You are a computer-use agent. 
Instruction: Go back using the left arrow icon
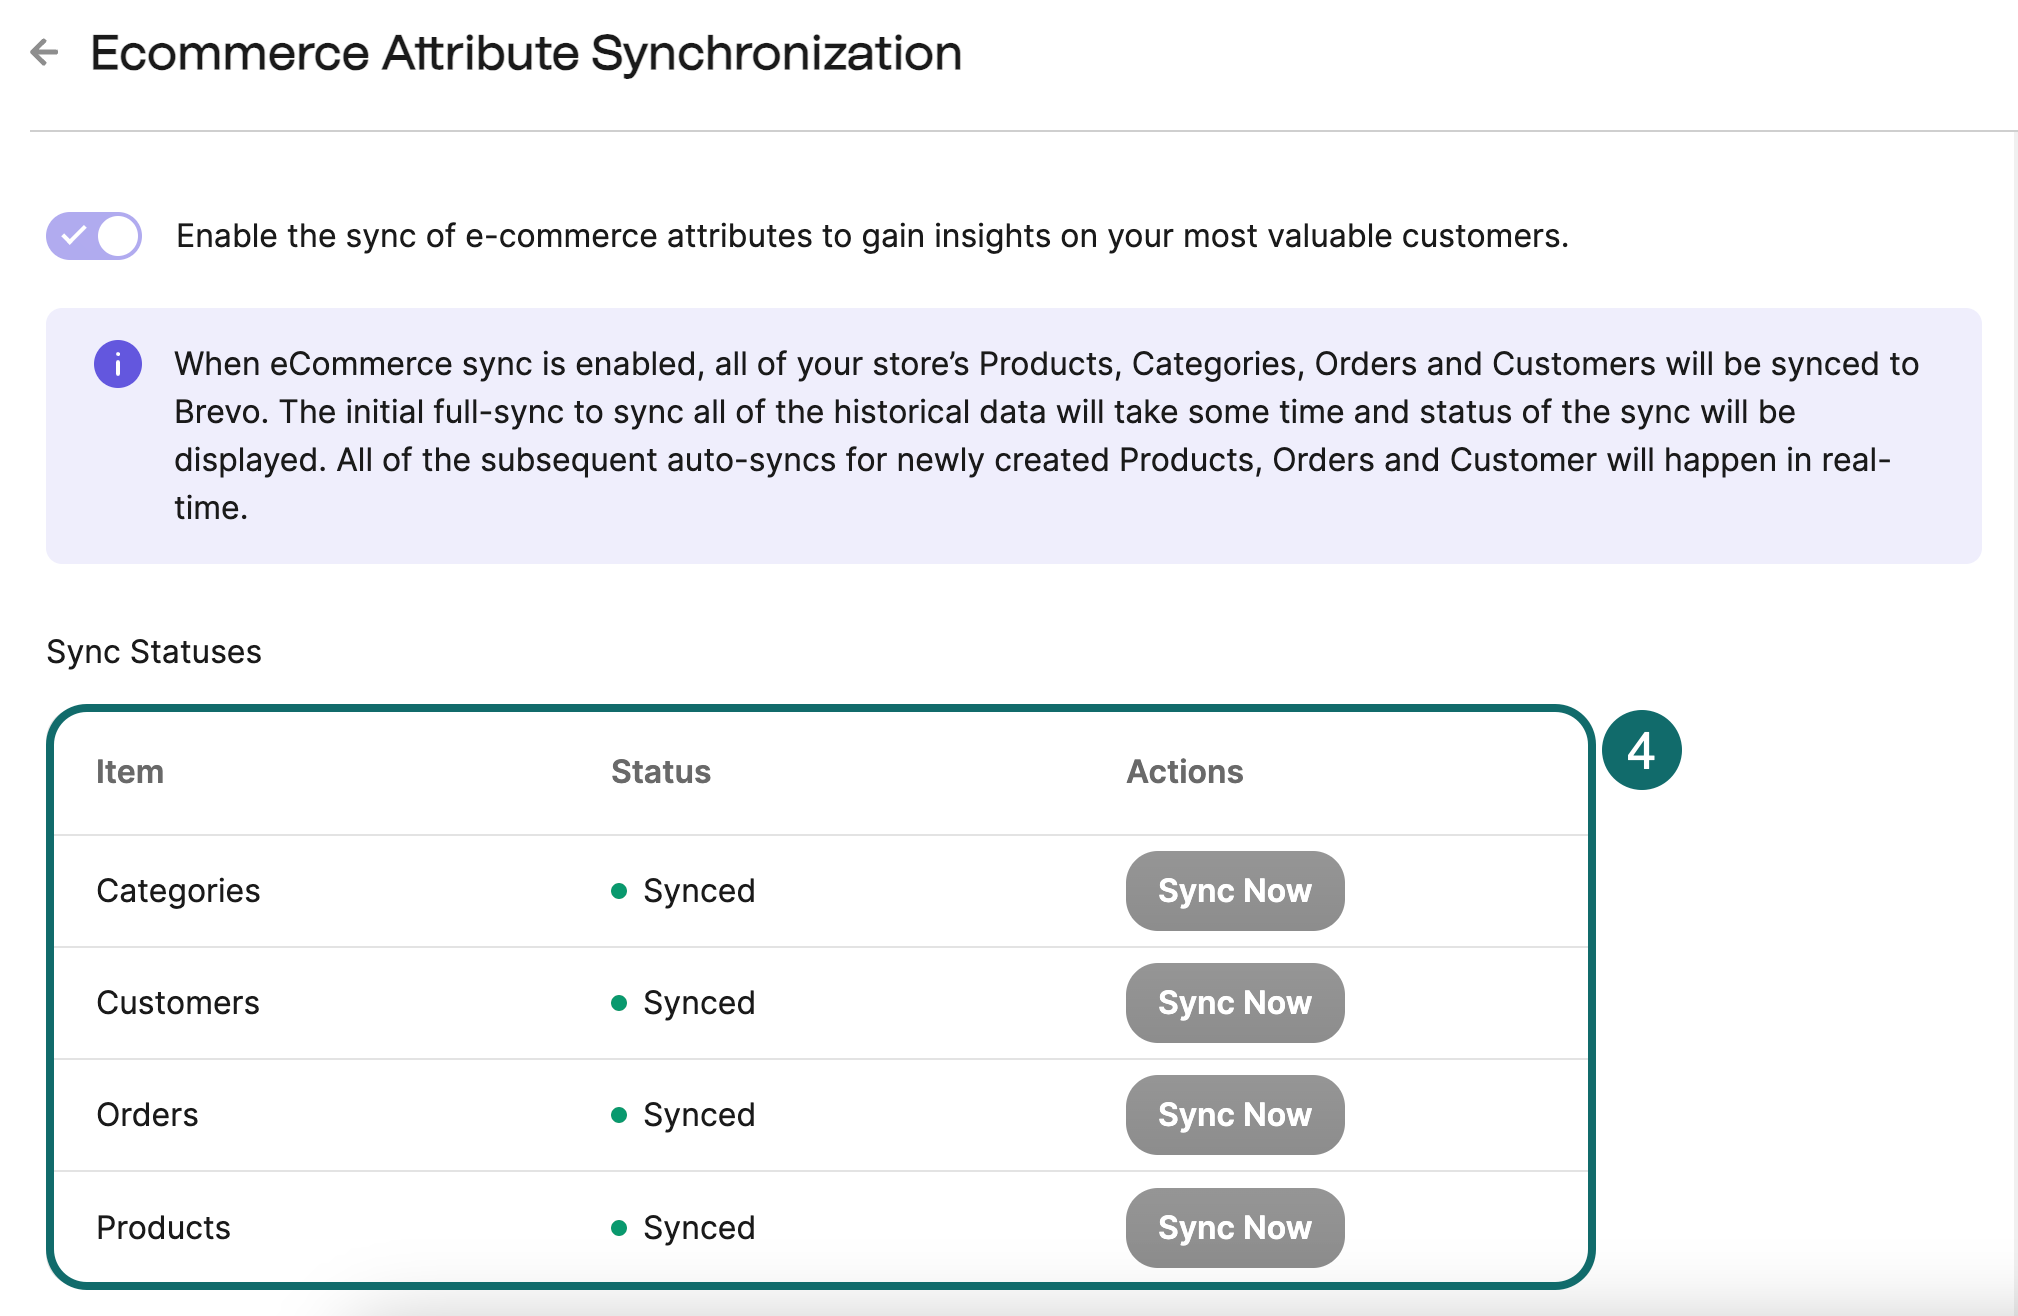45,52
